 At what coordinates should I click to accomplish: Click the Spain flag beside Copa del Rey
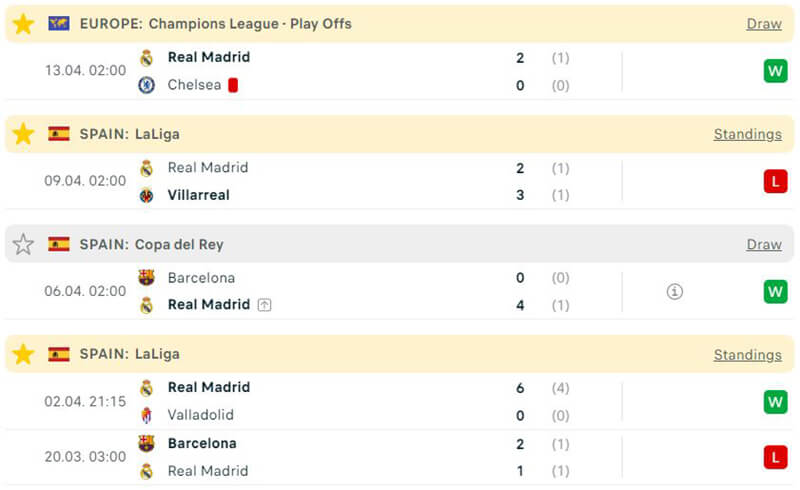click(59, 244)
